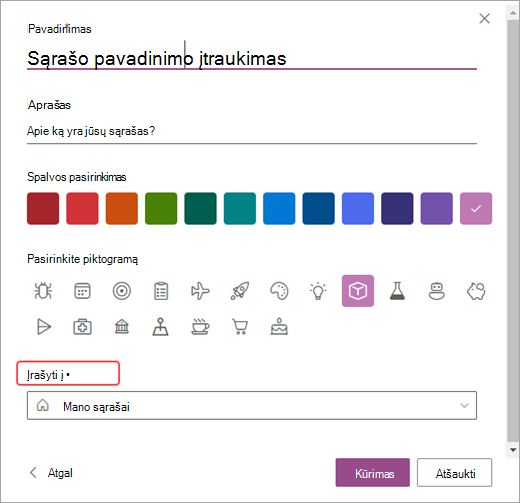520x503 pixels.
Task: Choose the lab flask icon
Action: click(397, 291)
